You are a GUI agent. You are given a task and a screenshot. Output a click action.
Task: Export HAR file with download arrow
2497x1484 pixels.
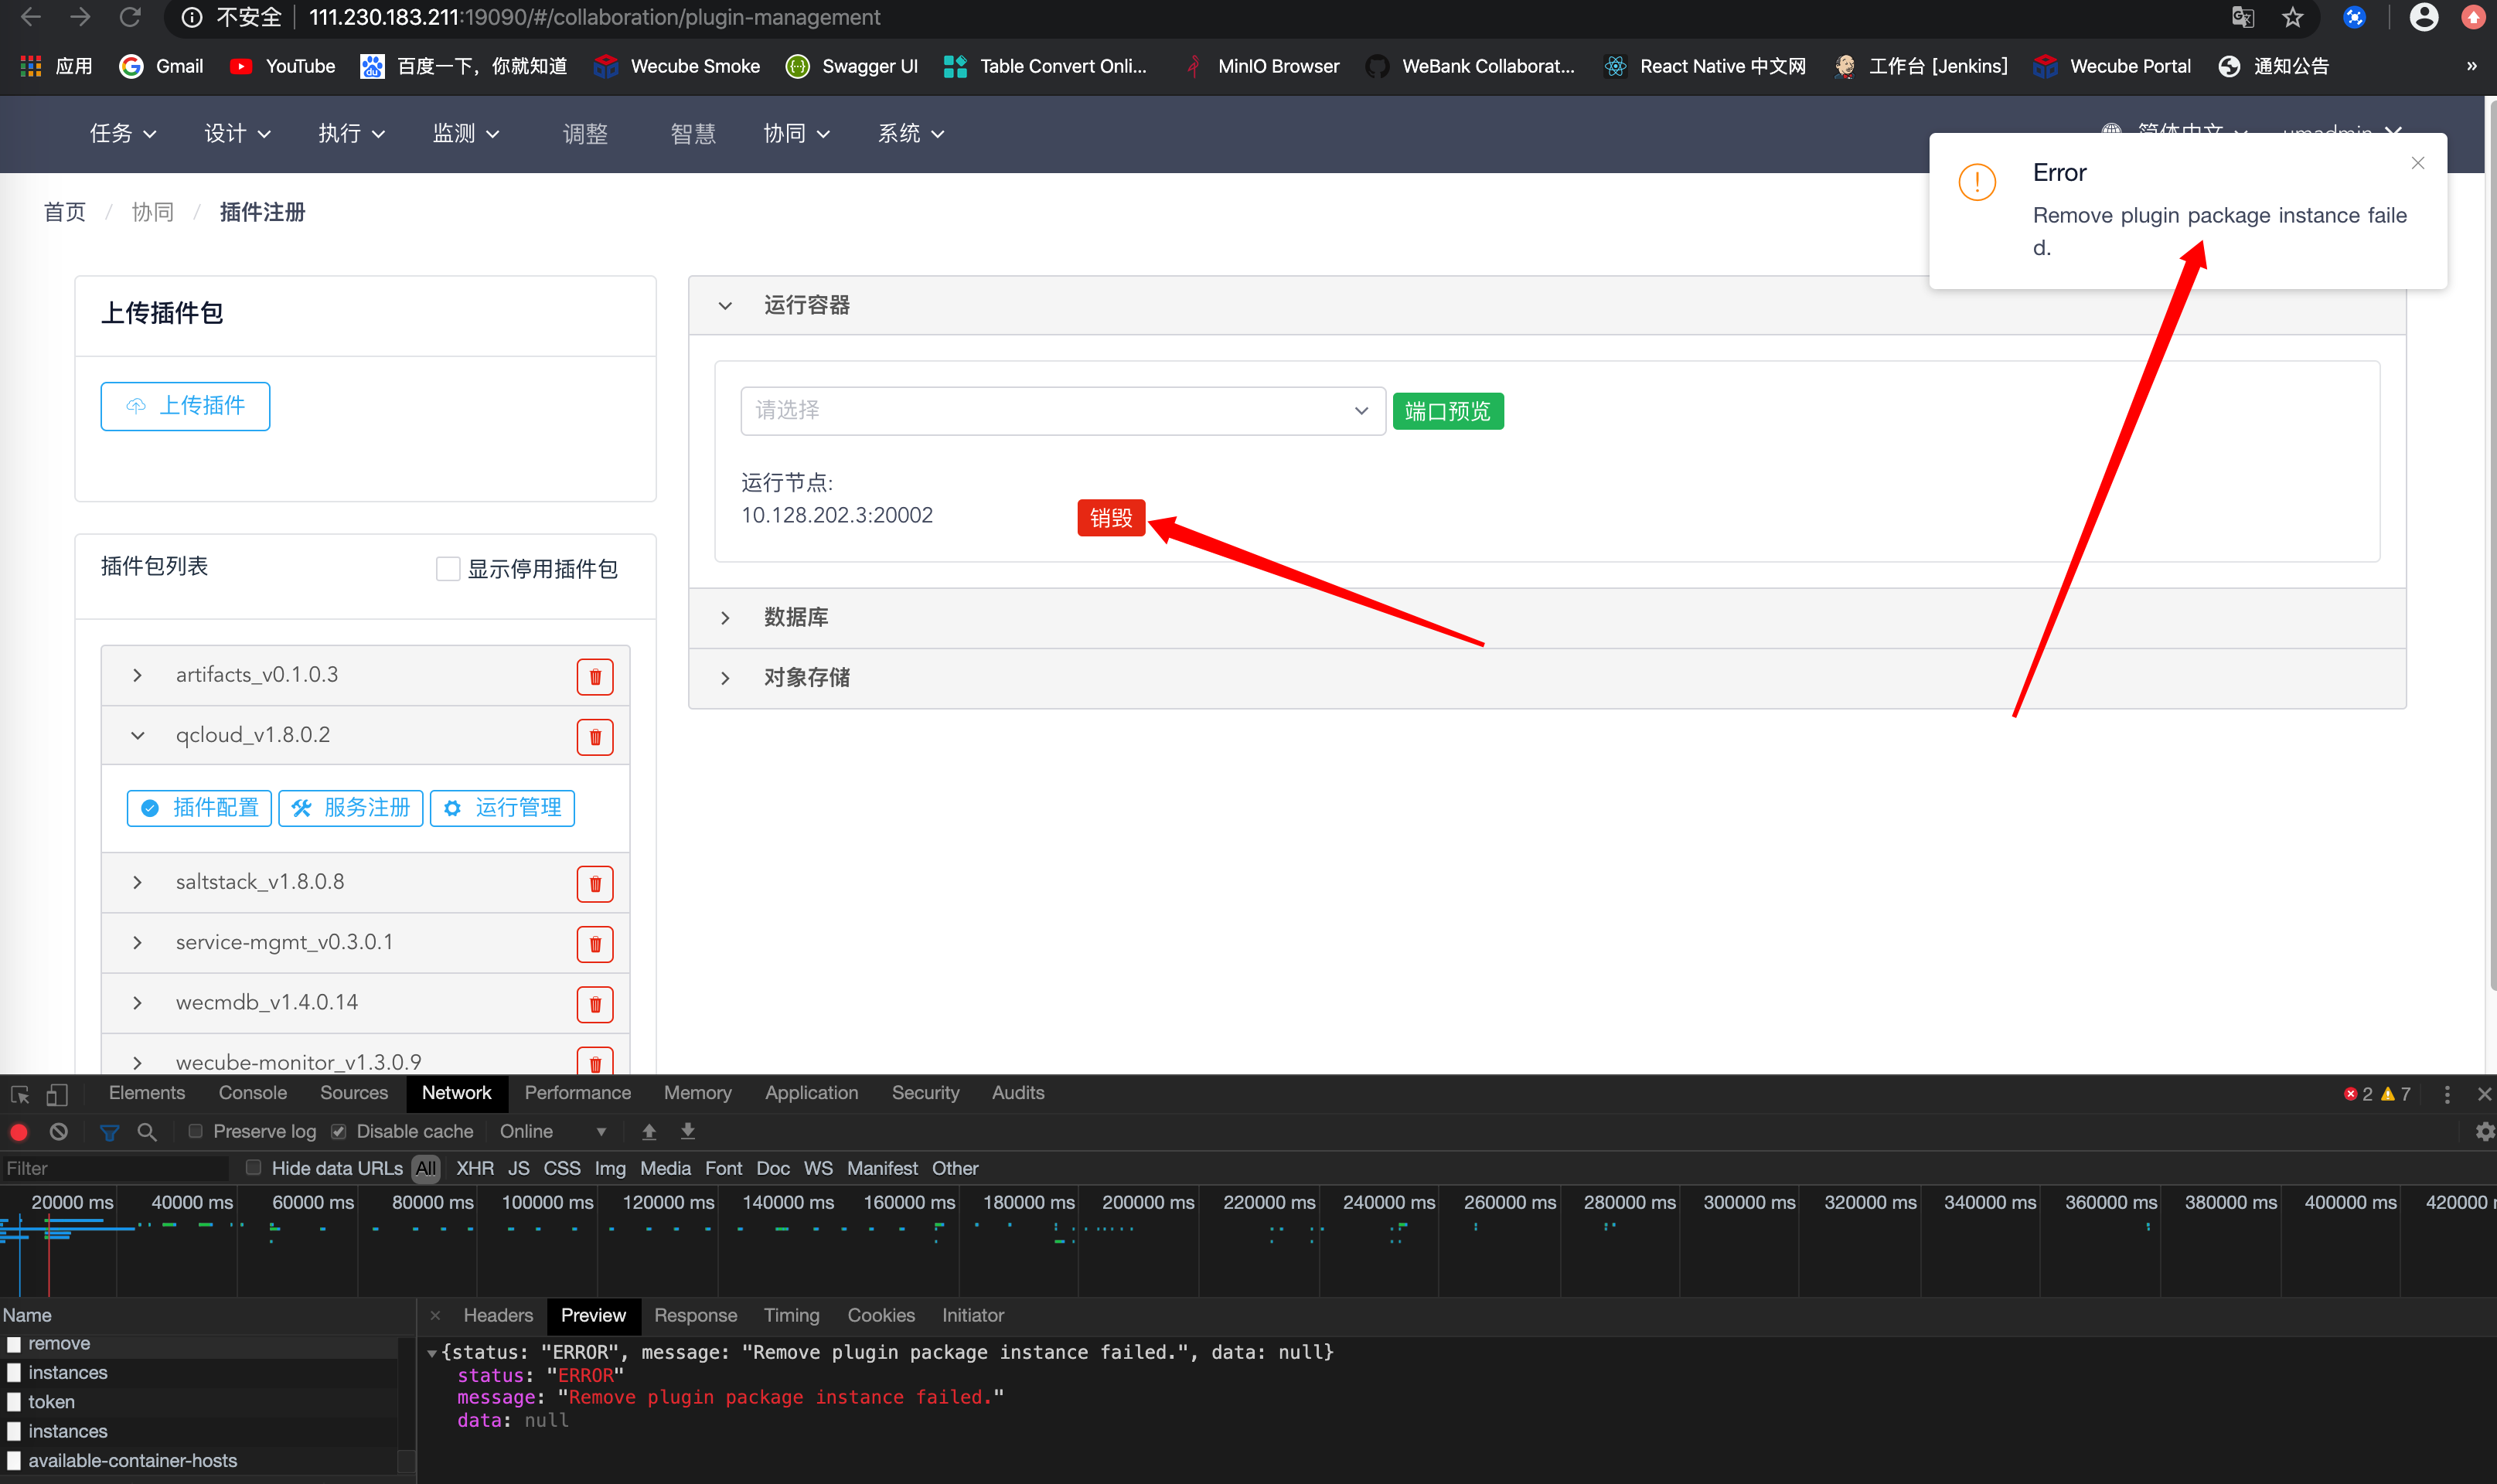point(688,1132)
